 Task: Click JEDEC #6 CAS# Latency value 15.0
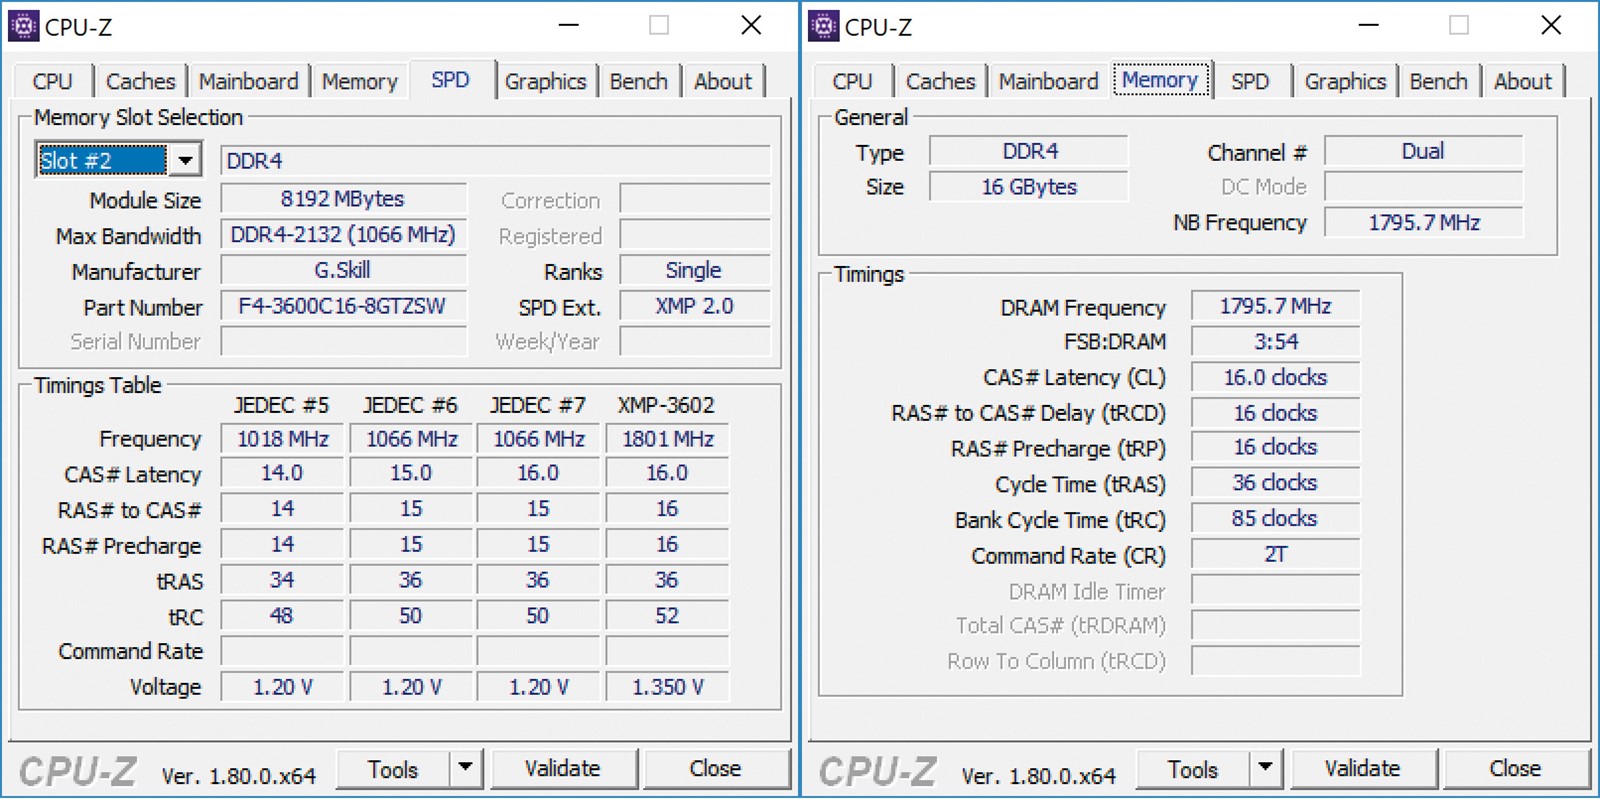[411, 474]
